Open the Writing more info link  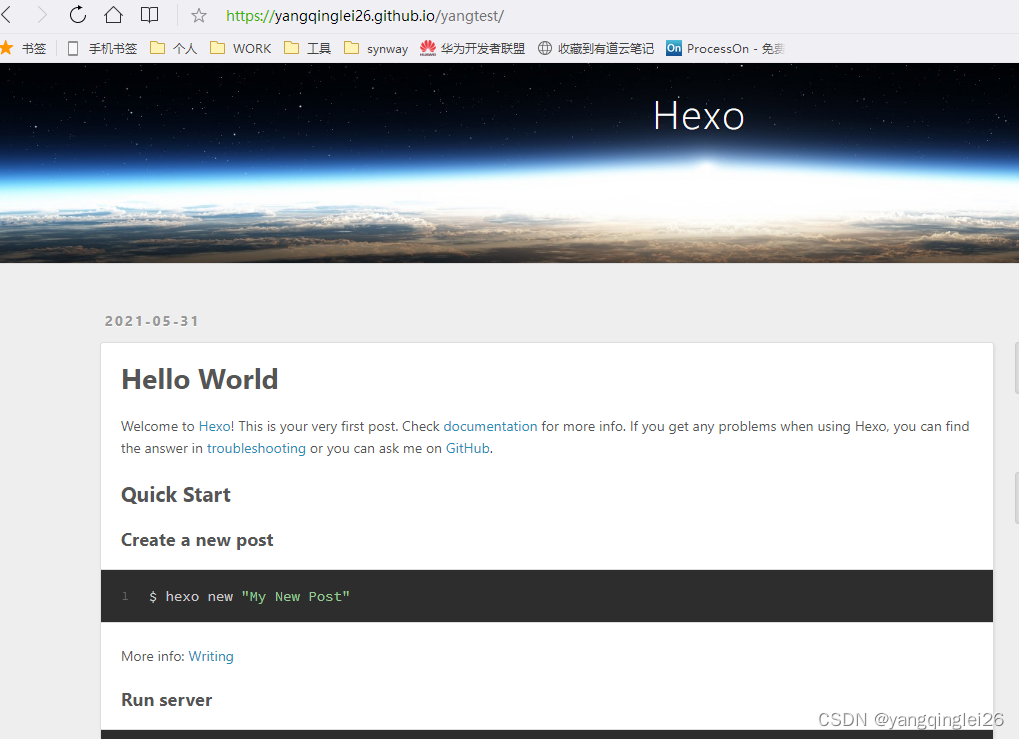pos(211,656)
